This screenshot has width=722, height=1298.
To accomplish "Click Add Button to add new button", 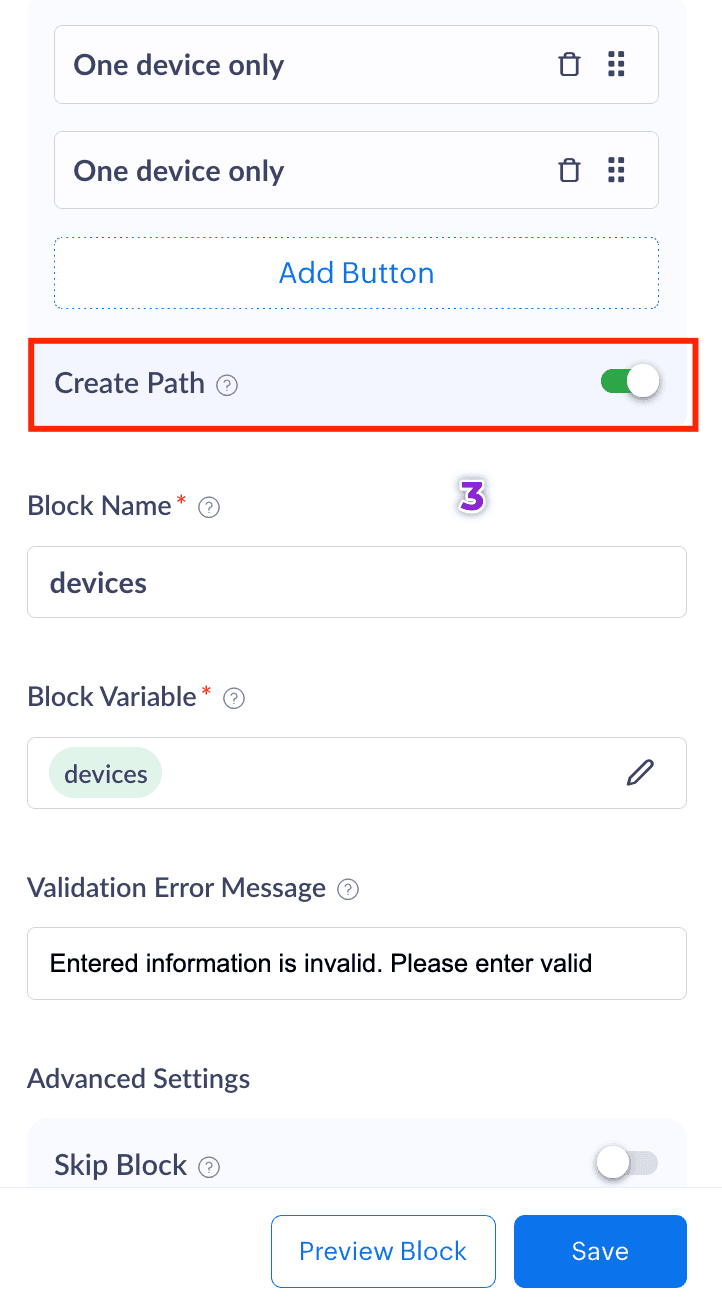I will tap(356, 273).
